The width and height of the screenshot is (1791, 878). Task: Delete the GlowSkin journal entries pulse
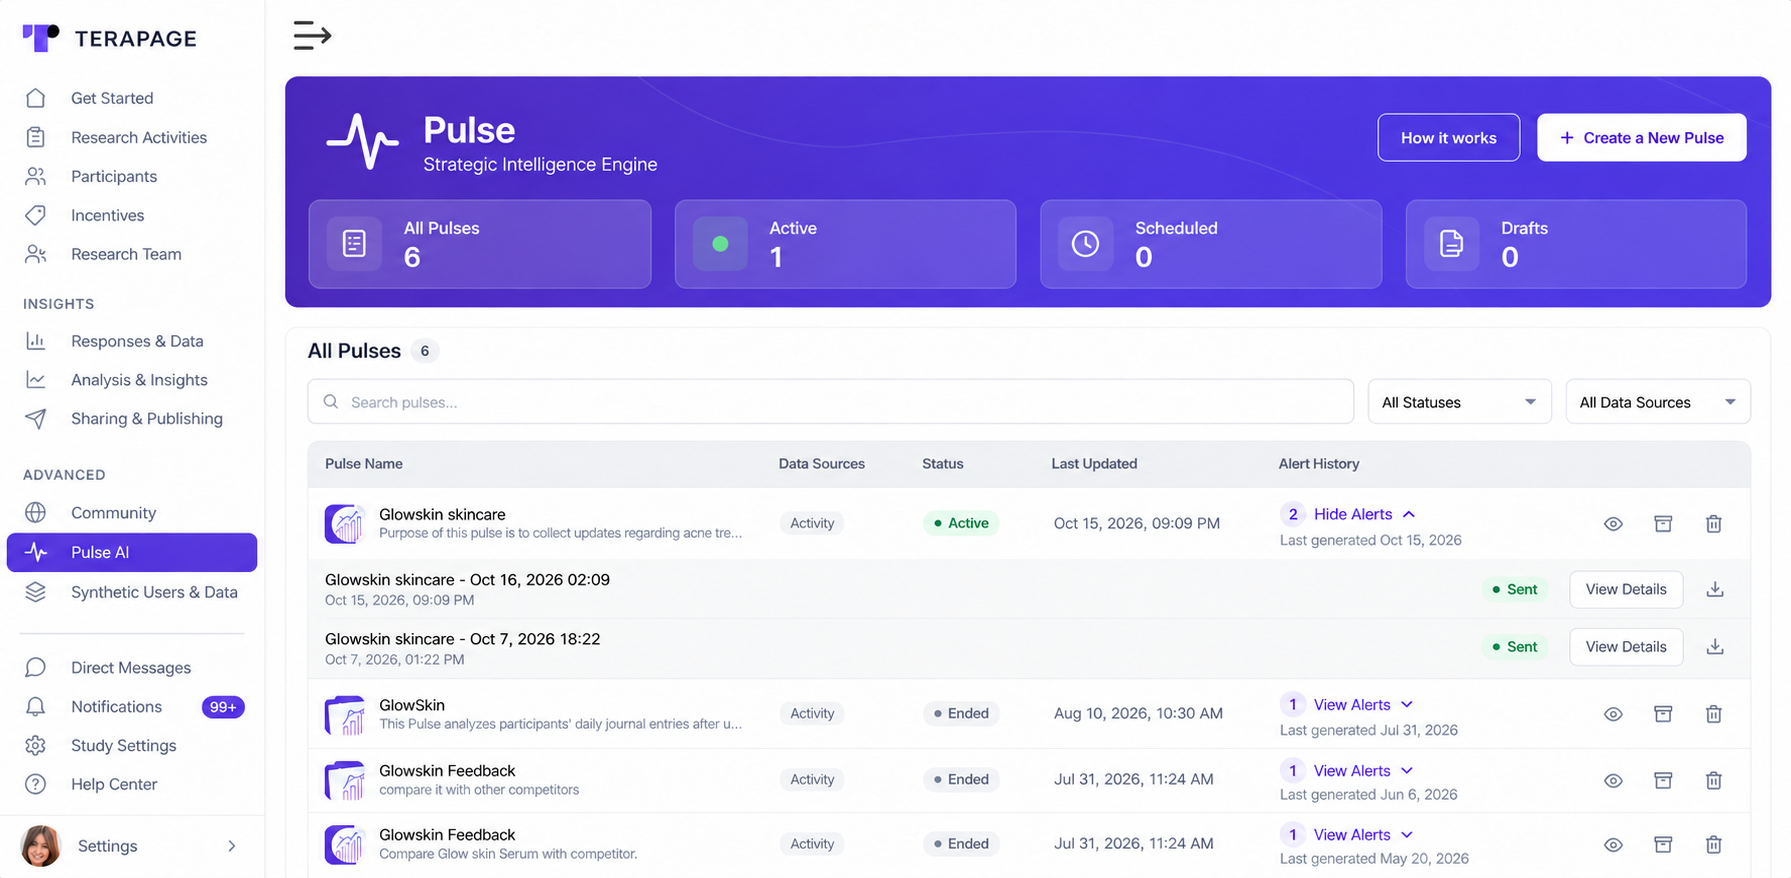click(1713, 713)
